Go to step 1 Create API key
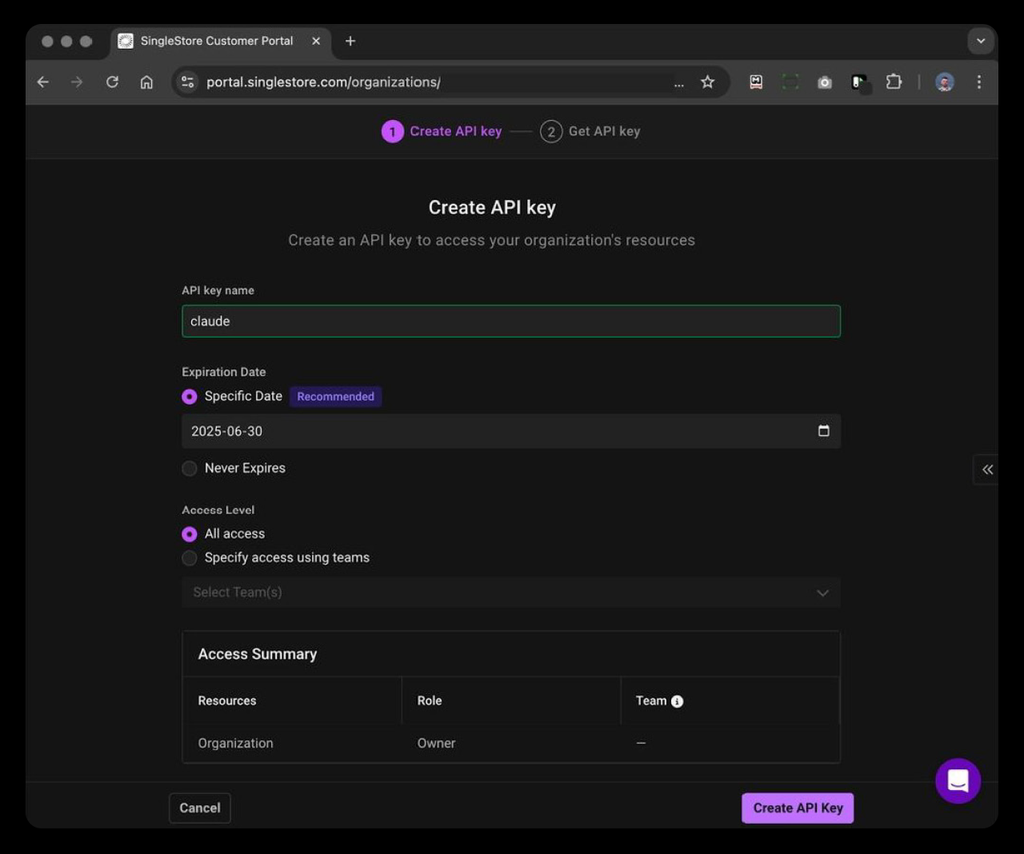 point(442,131)
